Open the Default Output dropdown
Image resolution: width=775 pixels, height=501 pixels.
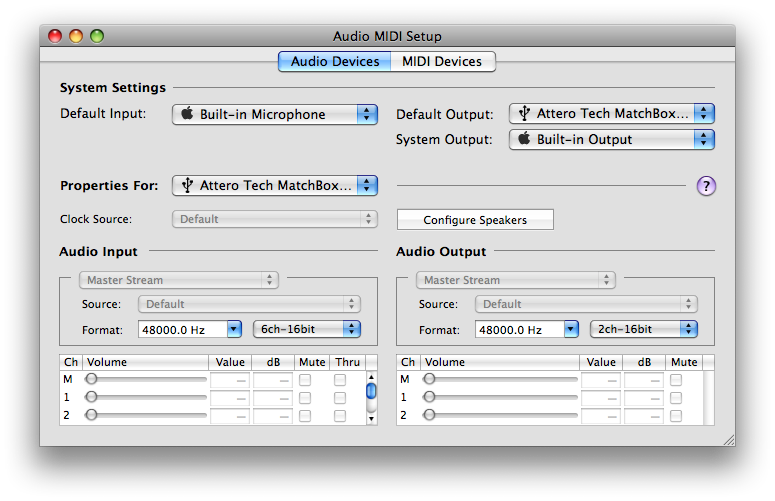pos(612,114)
